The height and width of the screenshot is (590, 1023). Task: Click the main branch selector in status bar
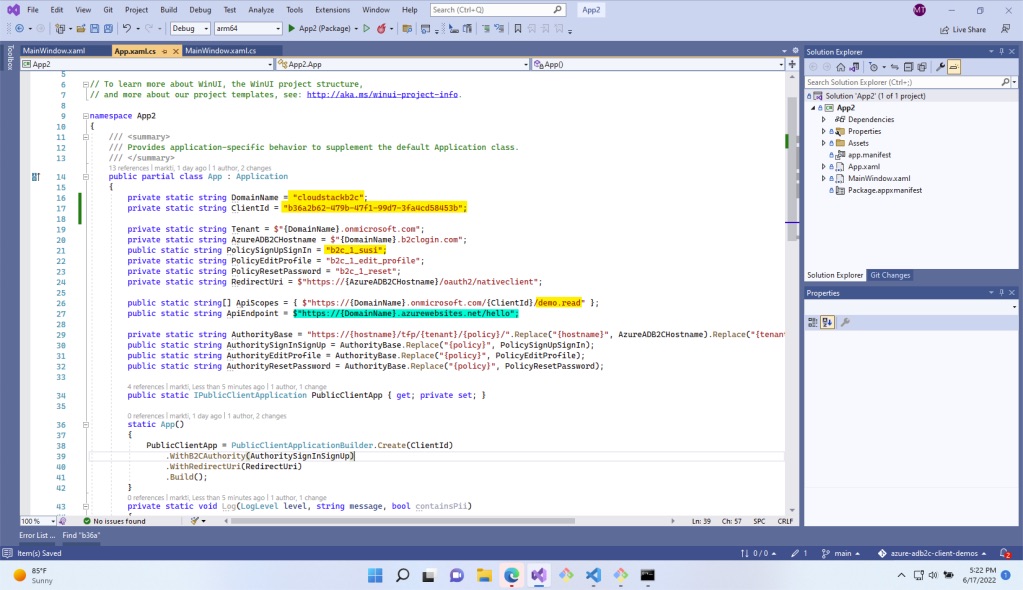(x=841, y=553)
